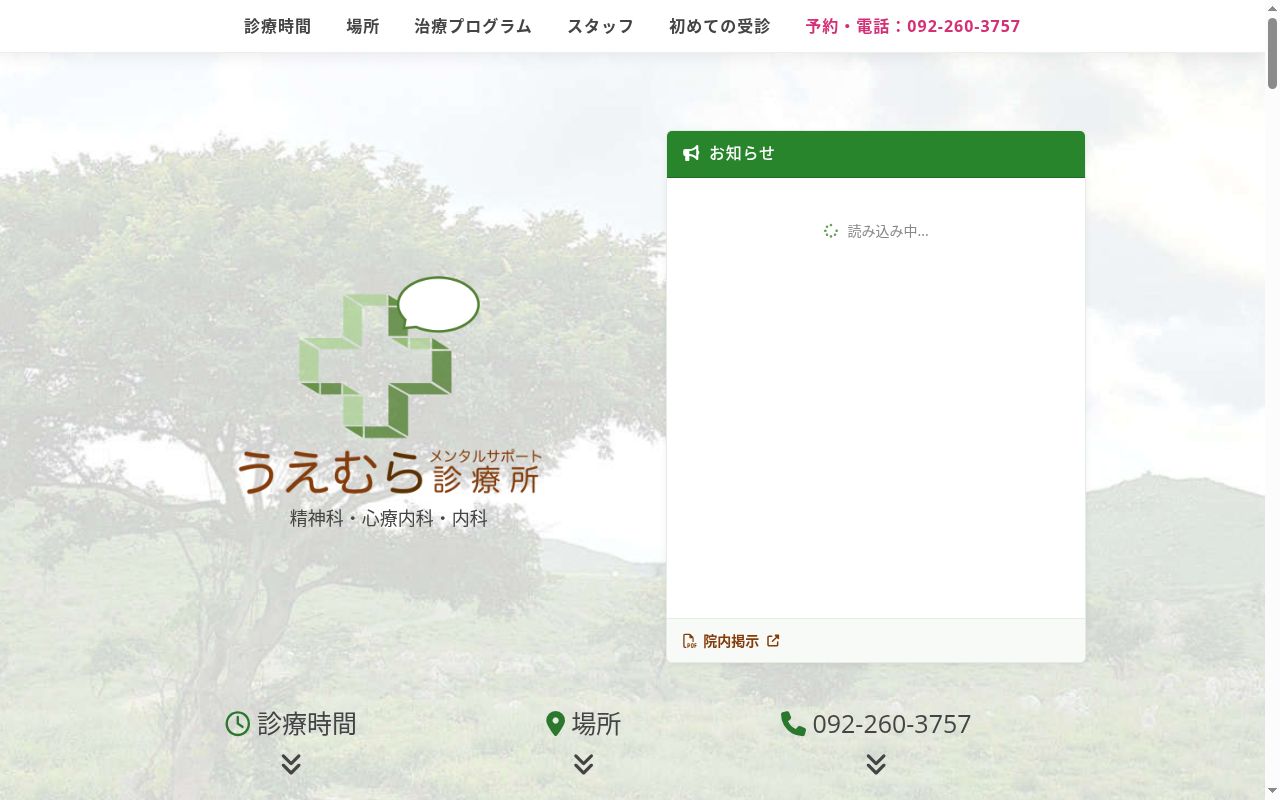The width and height of the screenshot is (1280, 800).
Task: Click the 読み込み中 loading text
Action: point(888,231)
